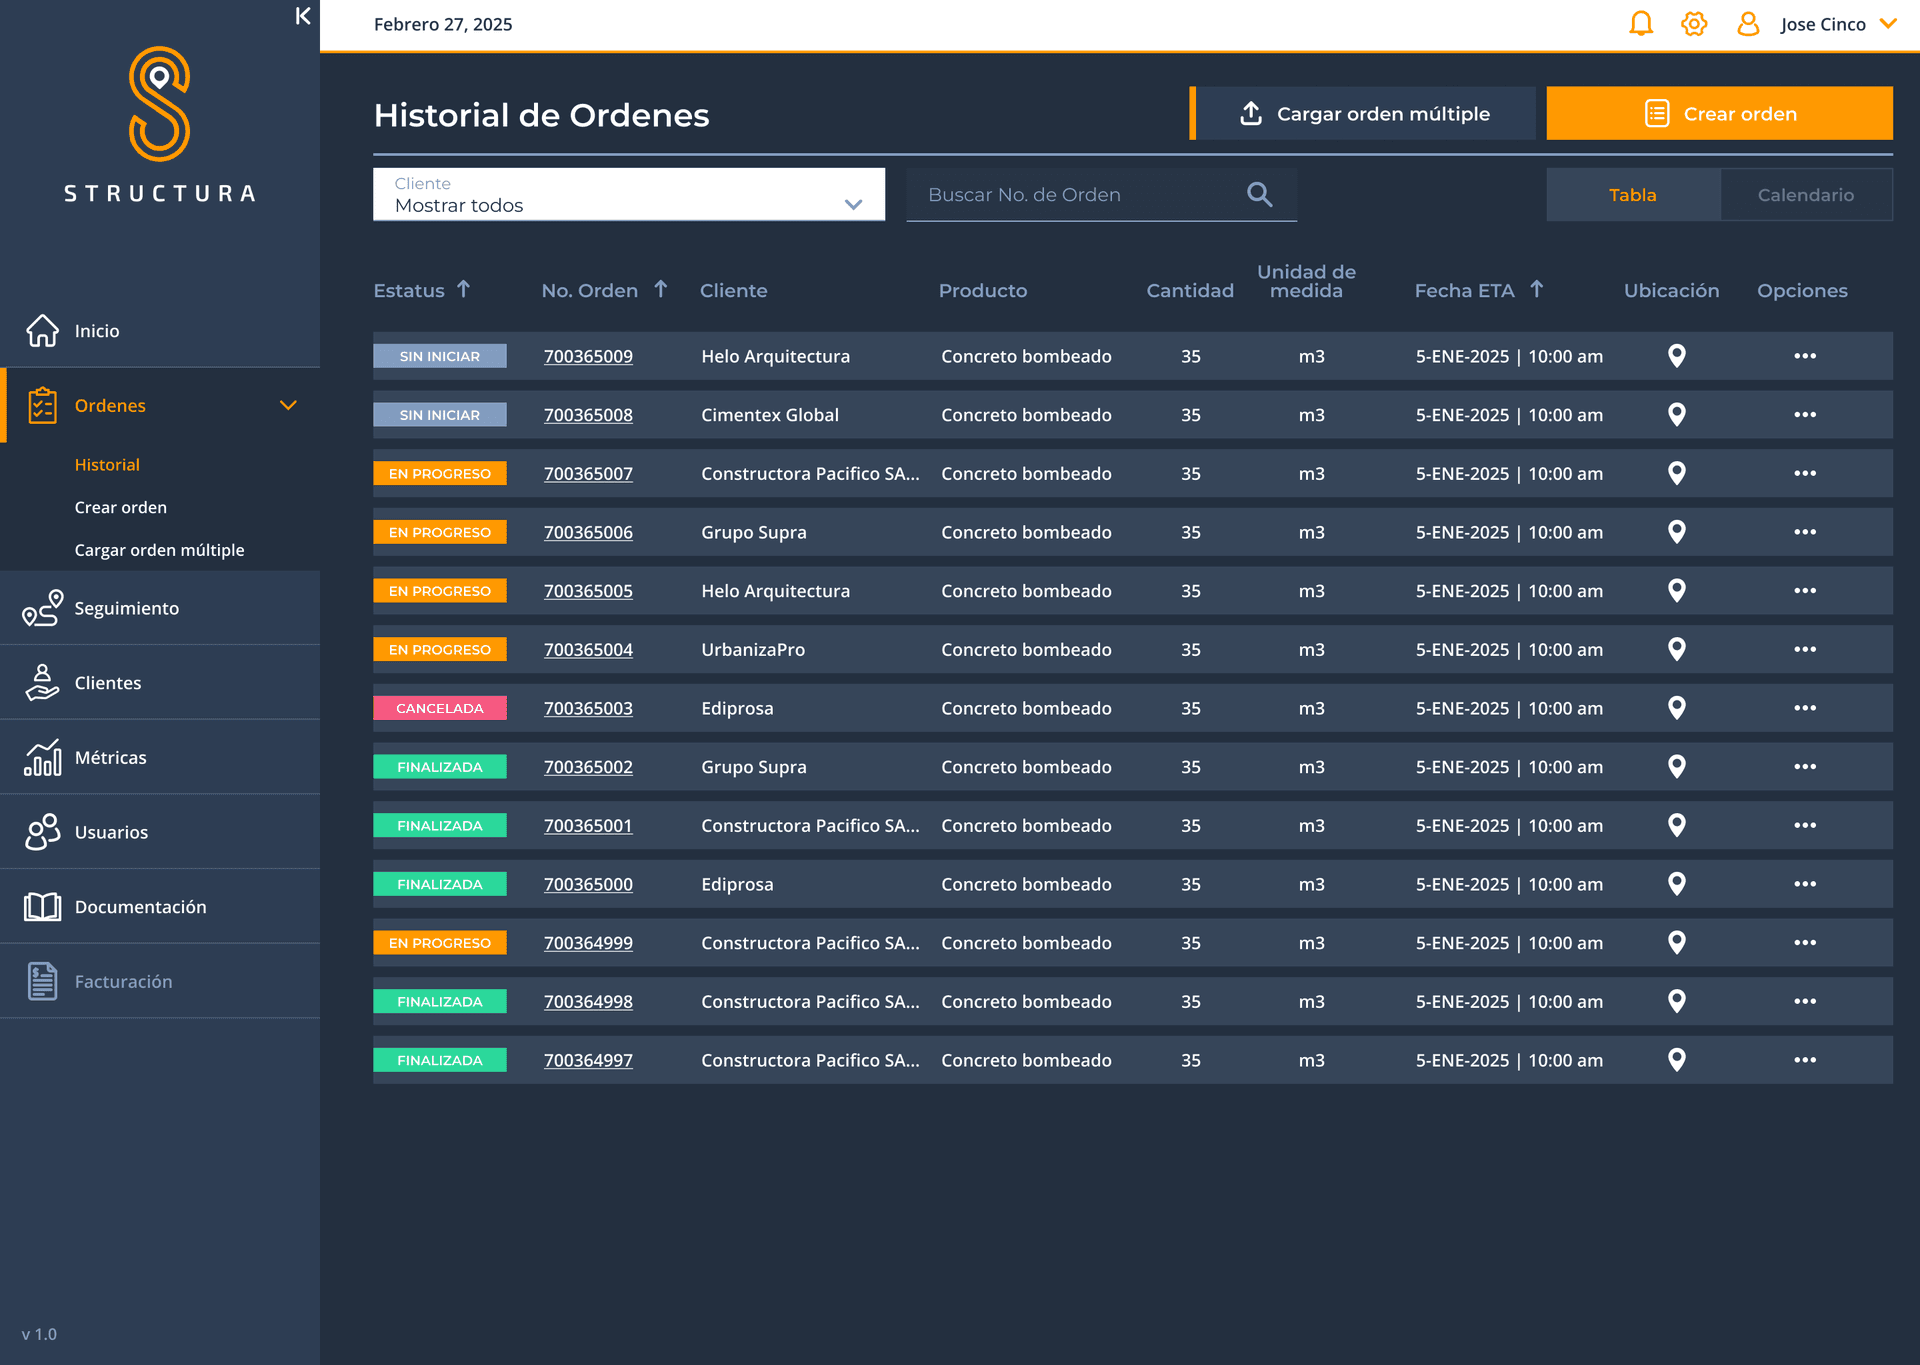Toggle sort on No. Orden column
The height and width of the screenshot is (1365, 1920).
pos(661,290)
